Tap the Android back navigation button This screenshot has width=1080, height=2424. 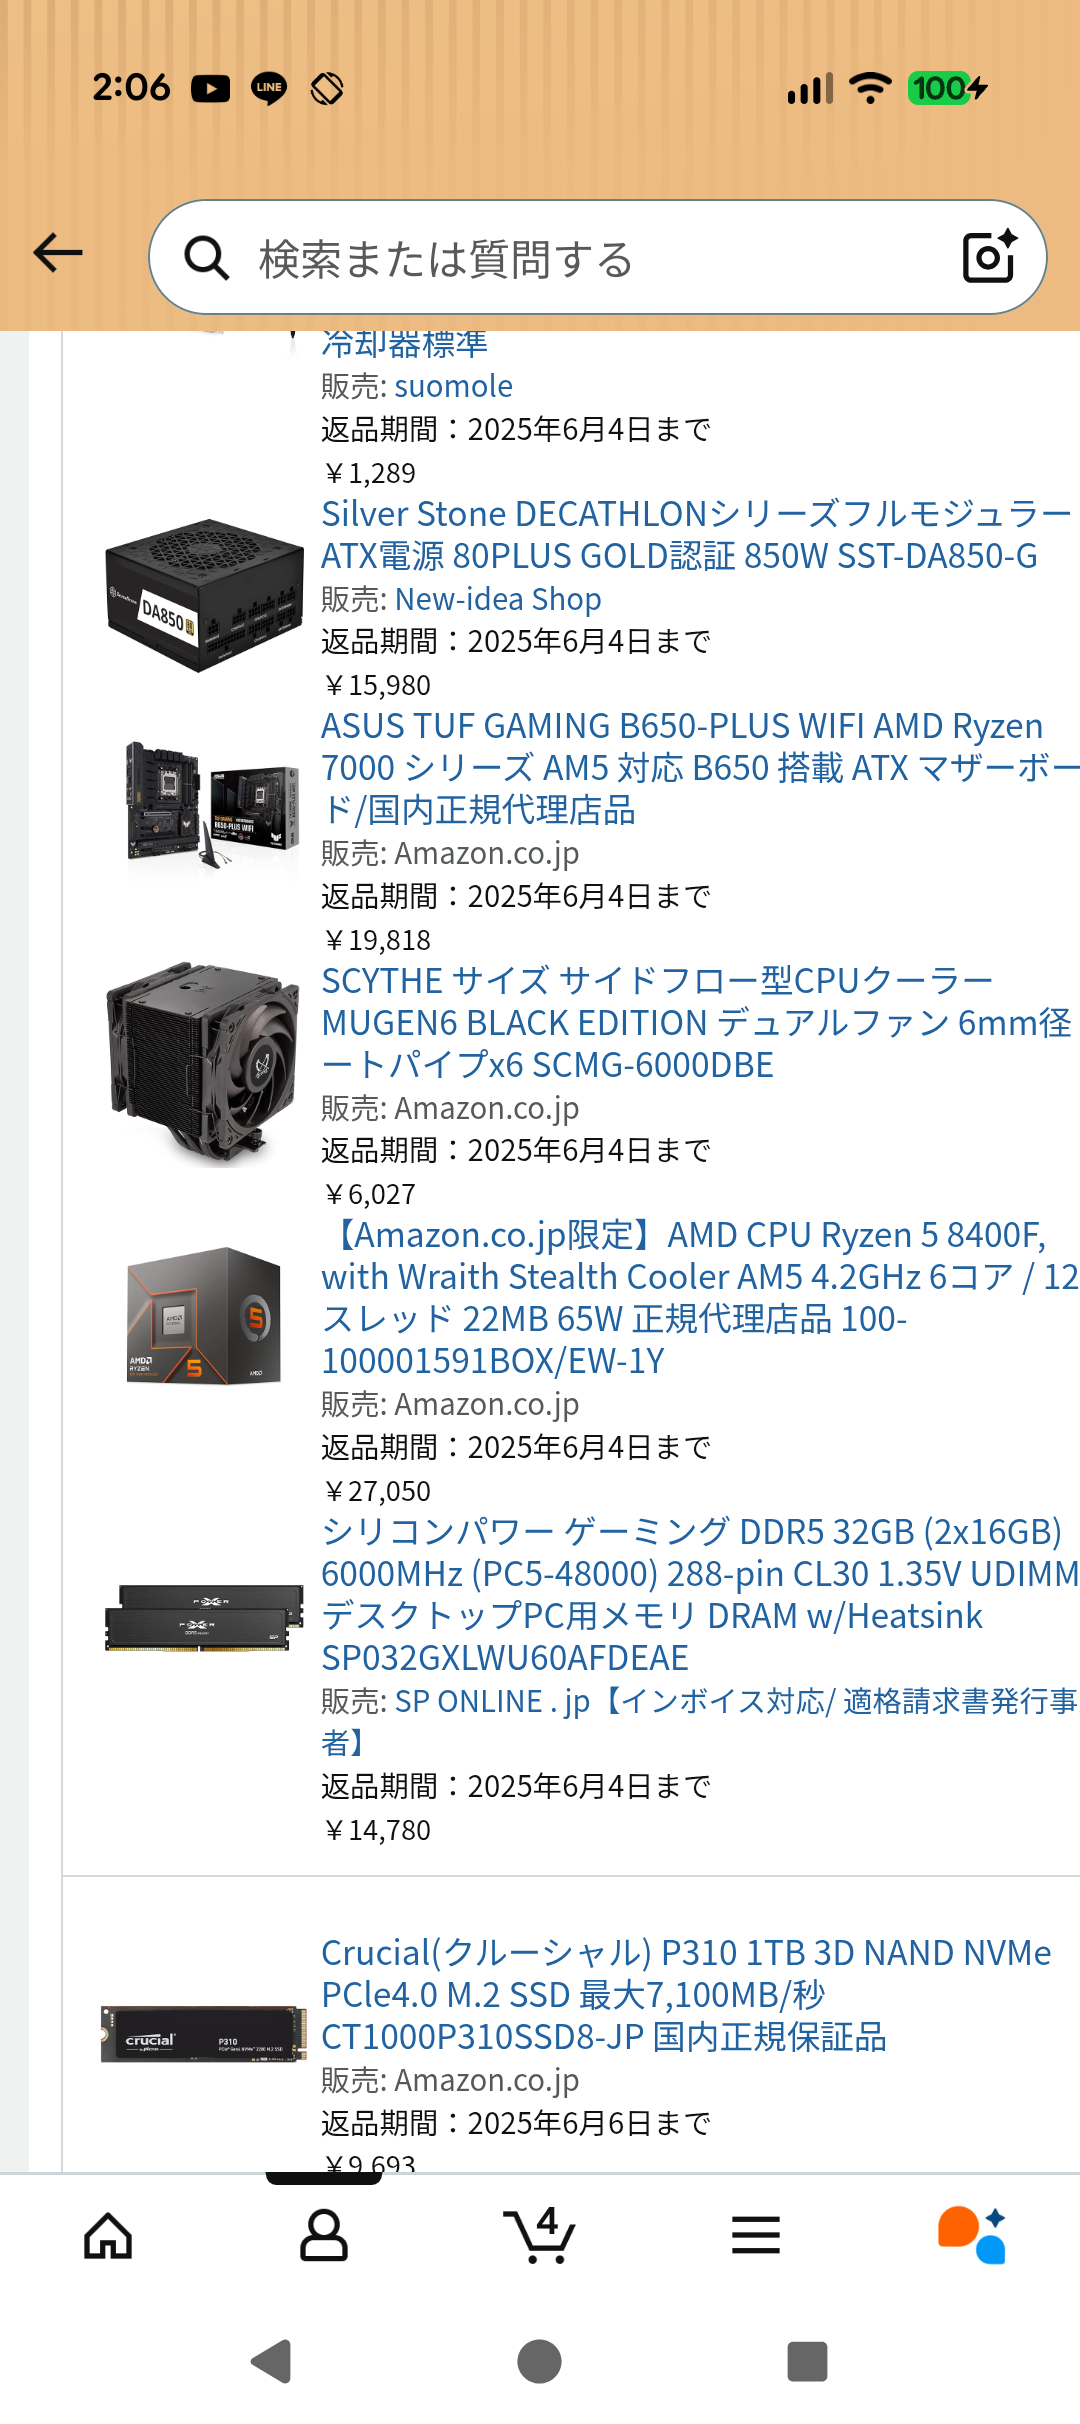coord(271,2362)
